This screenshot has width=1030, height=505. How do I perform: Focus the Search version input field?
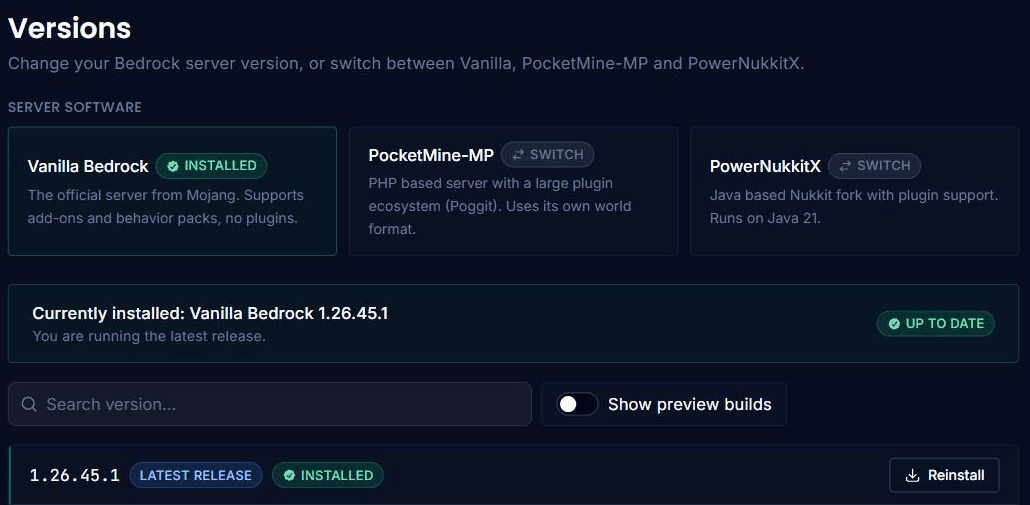click(x=269, y=404)
